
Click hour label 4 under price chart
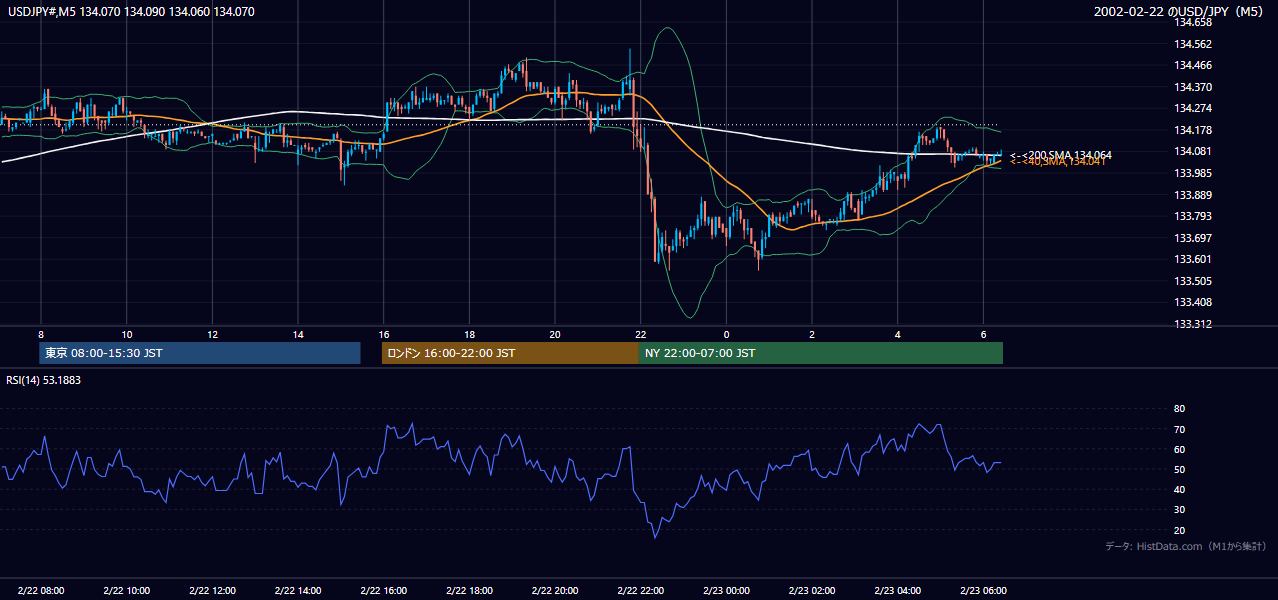898,334
